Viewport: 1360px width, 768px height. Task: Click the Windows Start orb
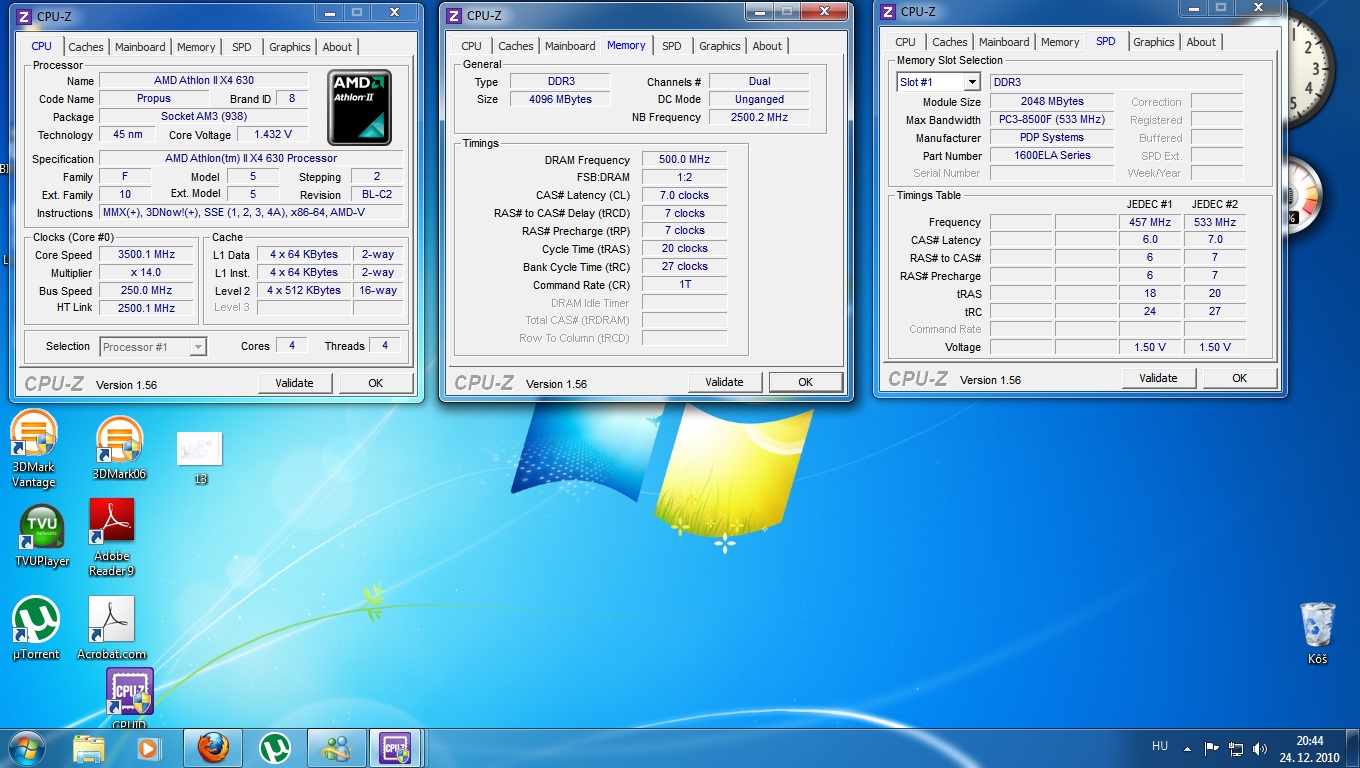pyautogui.click(x=26, y=748)
